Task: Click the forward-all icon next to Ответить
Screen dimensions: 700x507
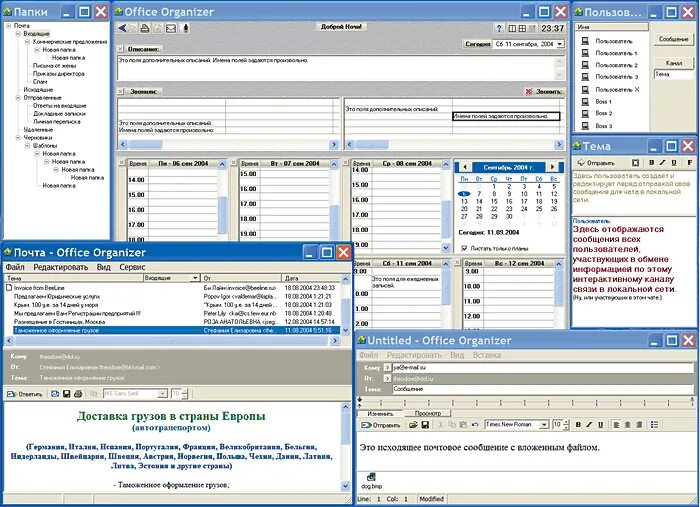Action: 55,394
